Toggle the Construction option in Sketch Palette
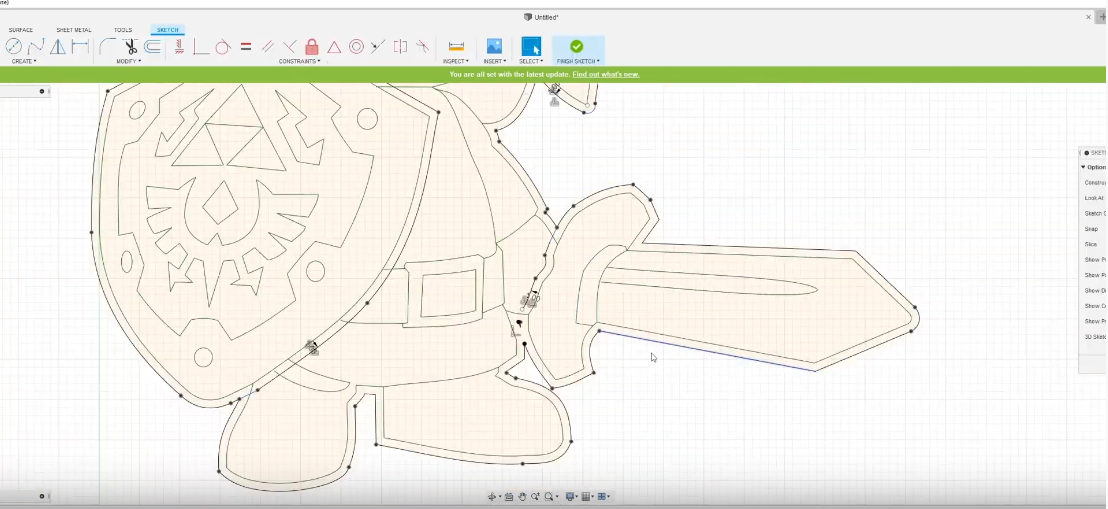 tap(1095, 183)
